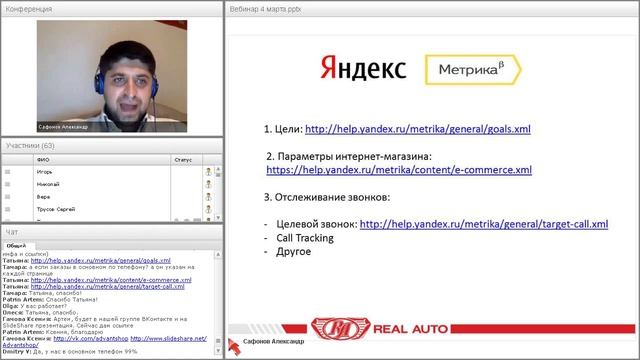
Task: Click the chat scrollbar thumb
Action: click(x=218, y=341)
